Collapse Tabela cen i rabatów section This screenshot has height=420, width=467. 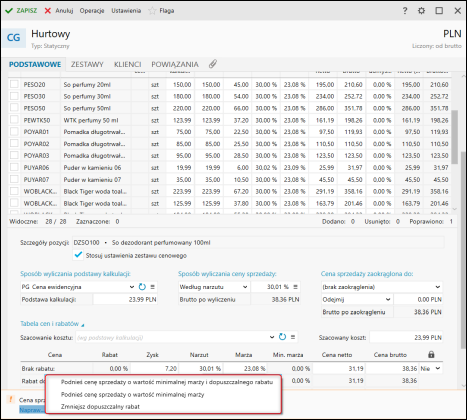tap(52, 324)
